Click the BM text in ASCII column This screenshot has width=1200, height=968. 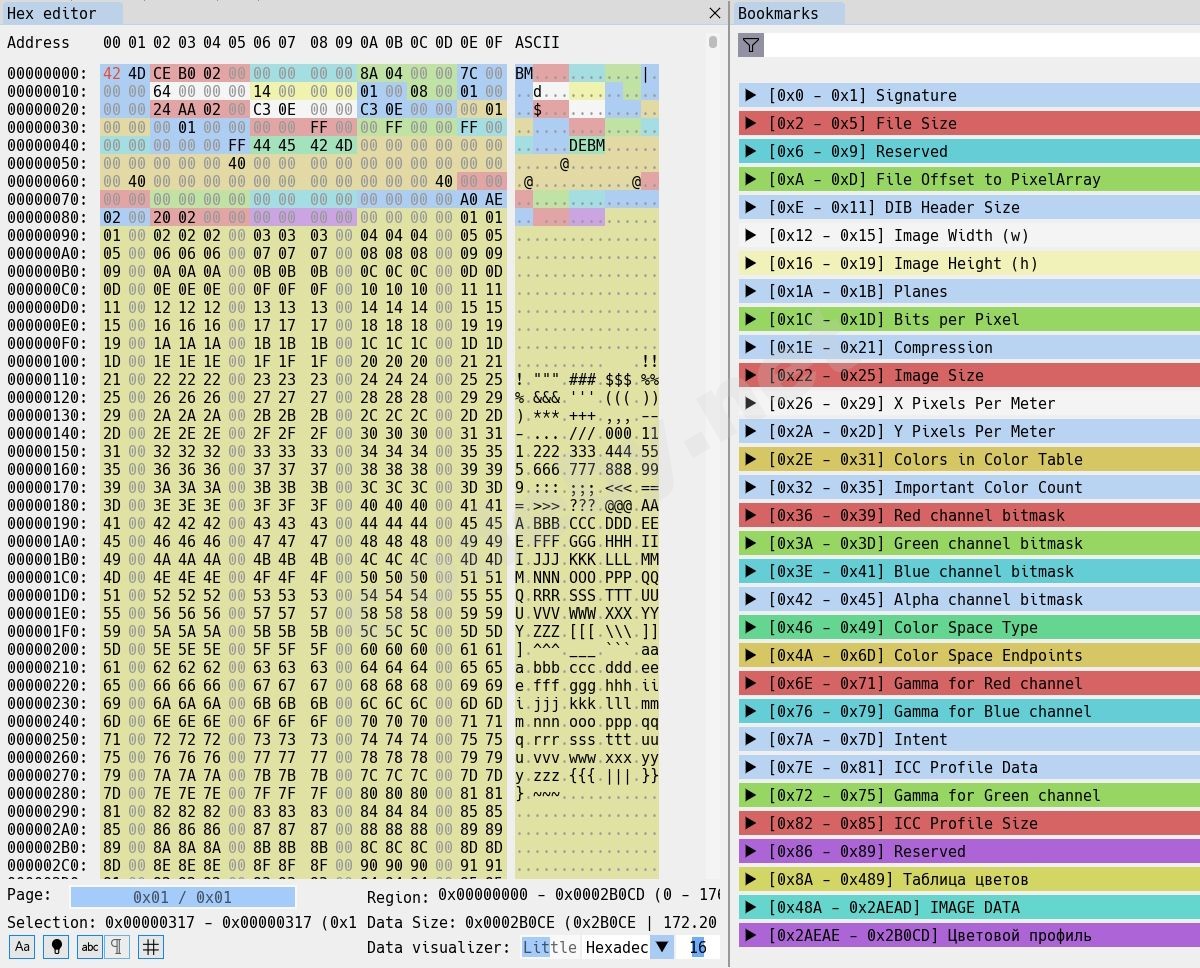[524, 74]
